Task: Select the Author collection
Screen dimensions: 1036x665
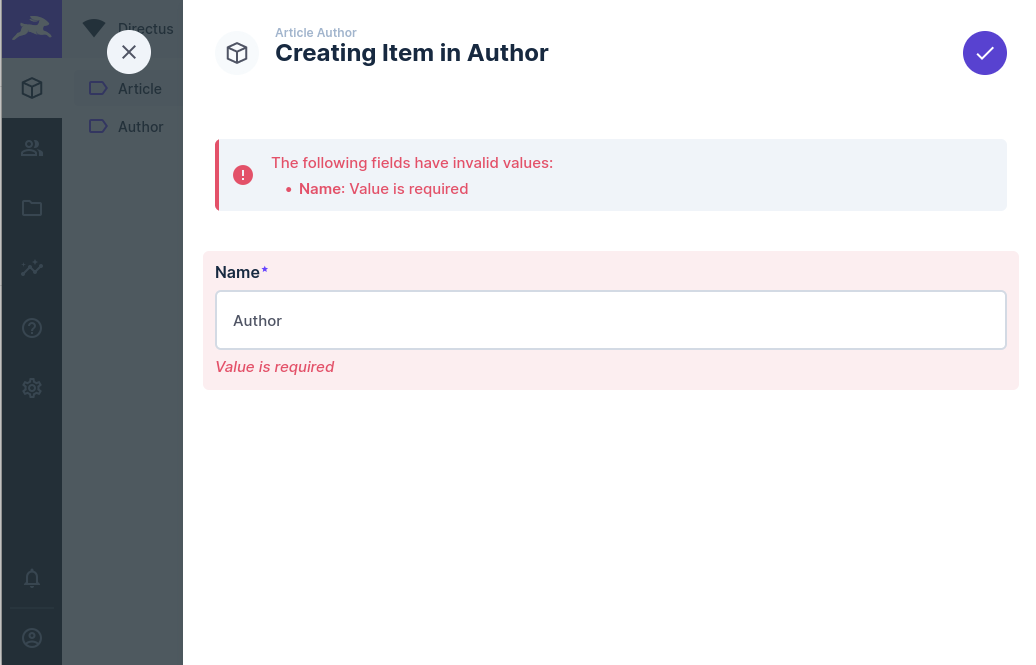Action: pyautogui.click(x=140, y=126)
